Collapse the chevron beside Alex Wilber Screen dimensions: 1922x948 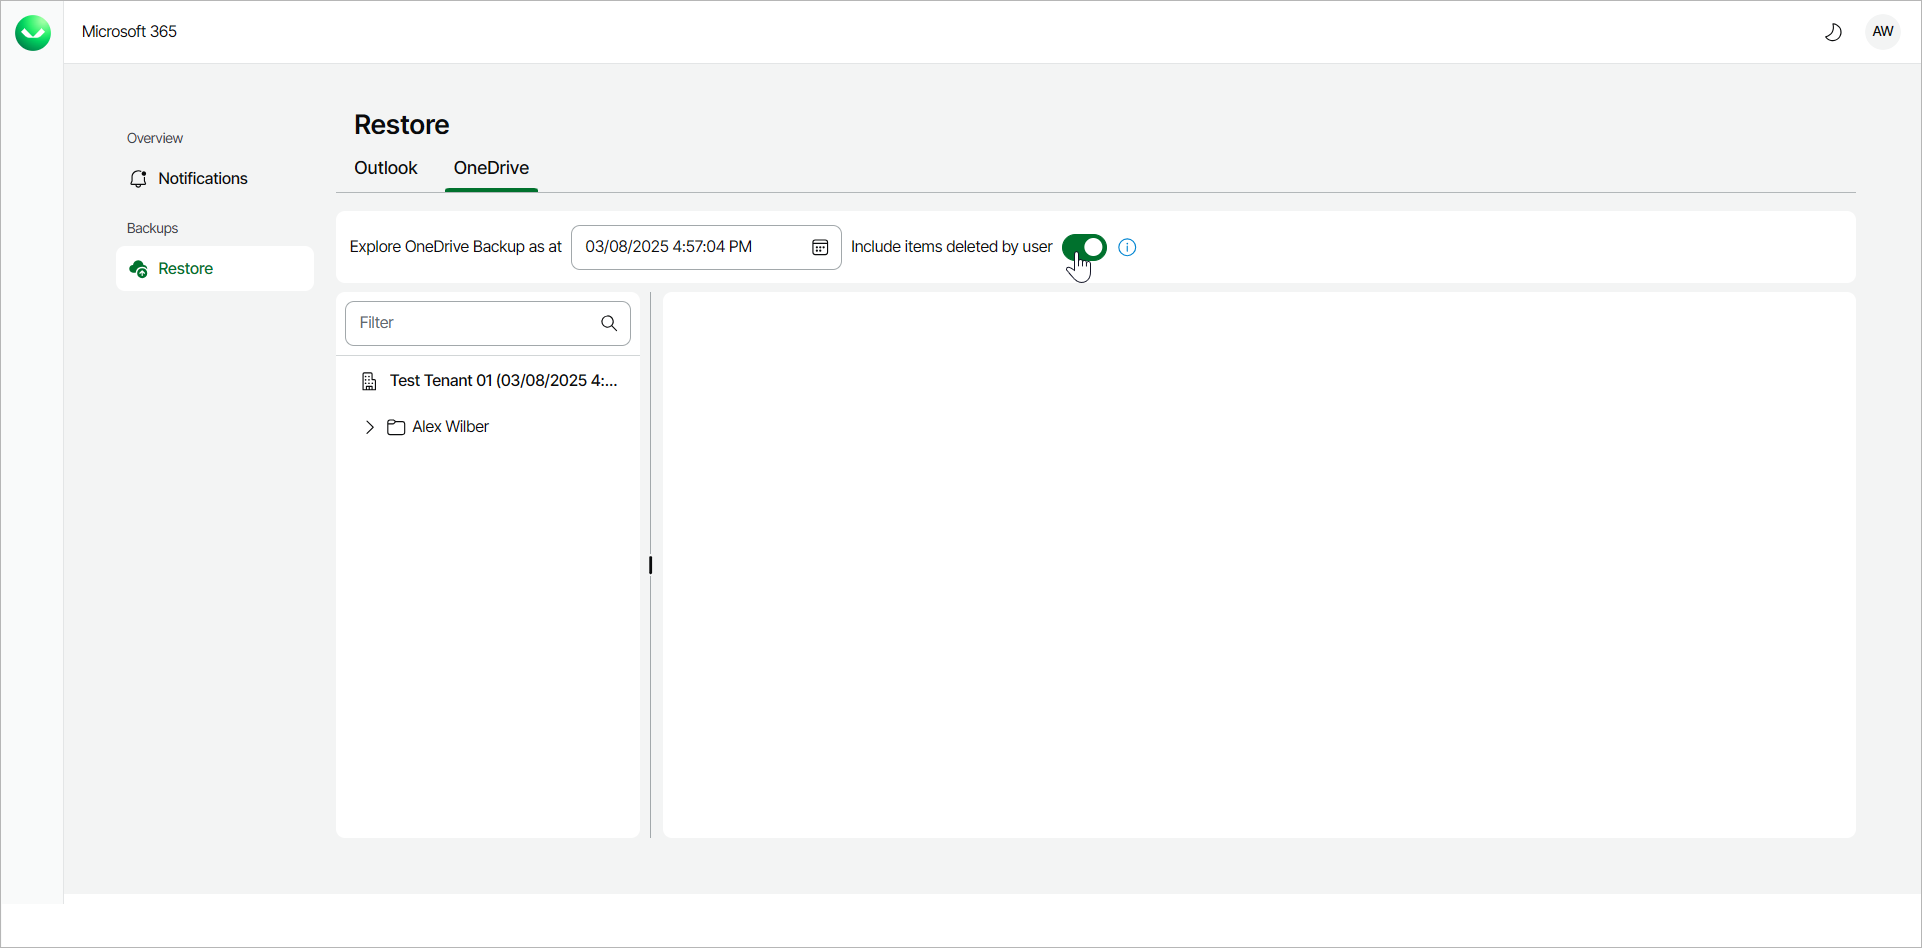pyautogui.click(x=369, y=427)
